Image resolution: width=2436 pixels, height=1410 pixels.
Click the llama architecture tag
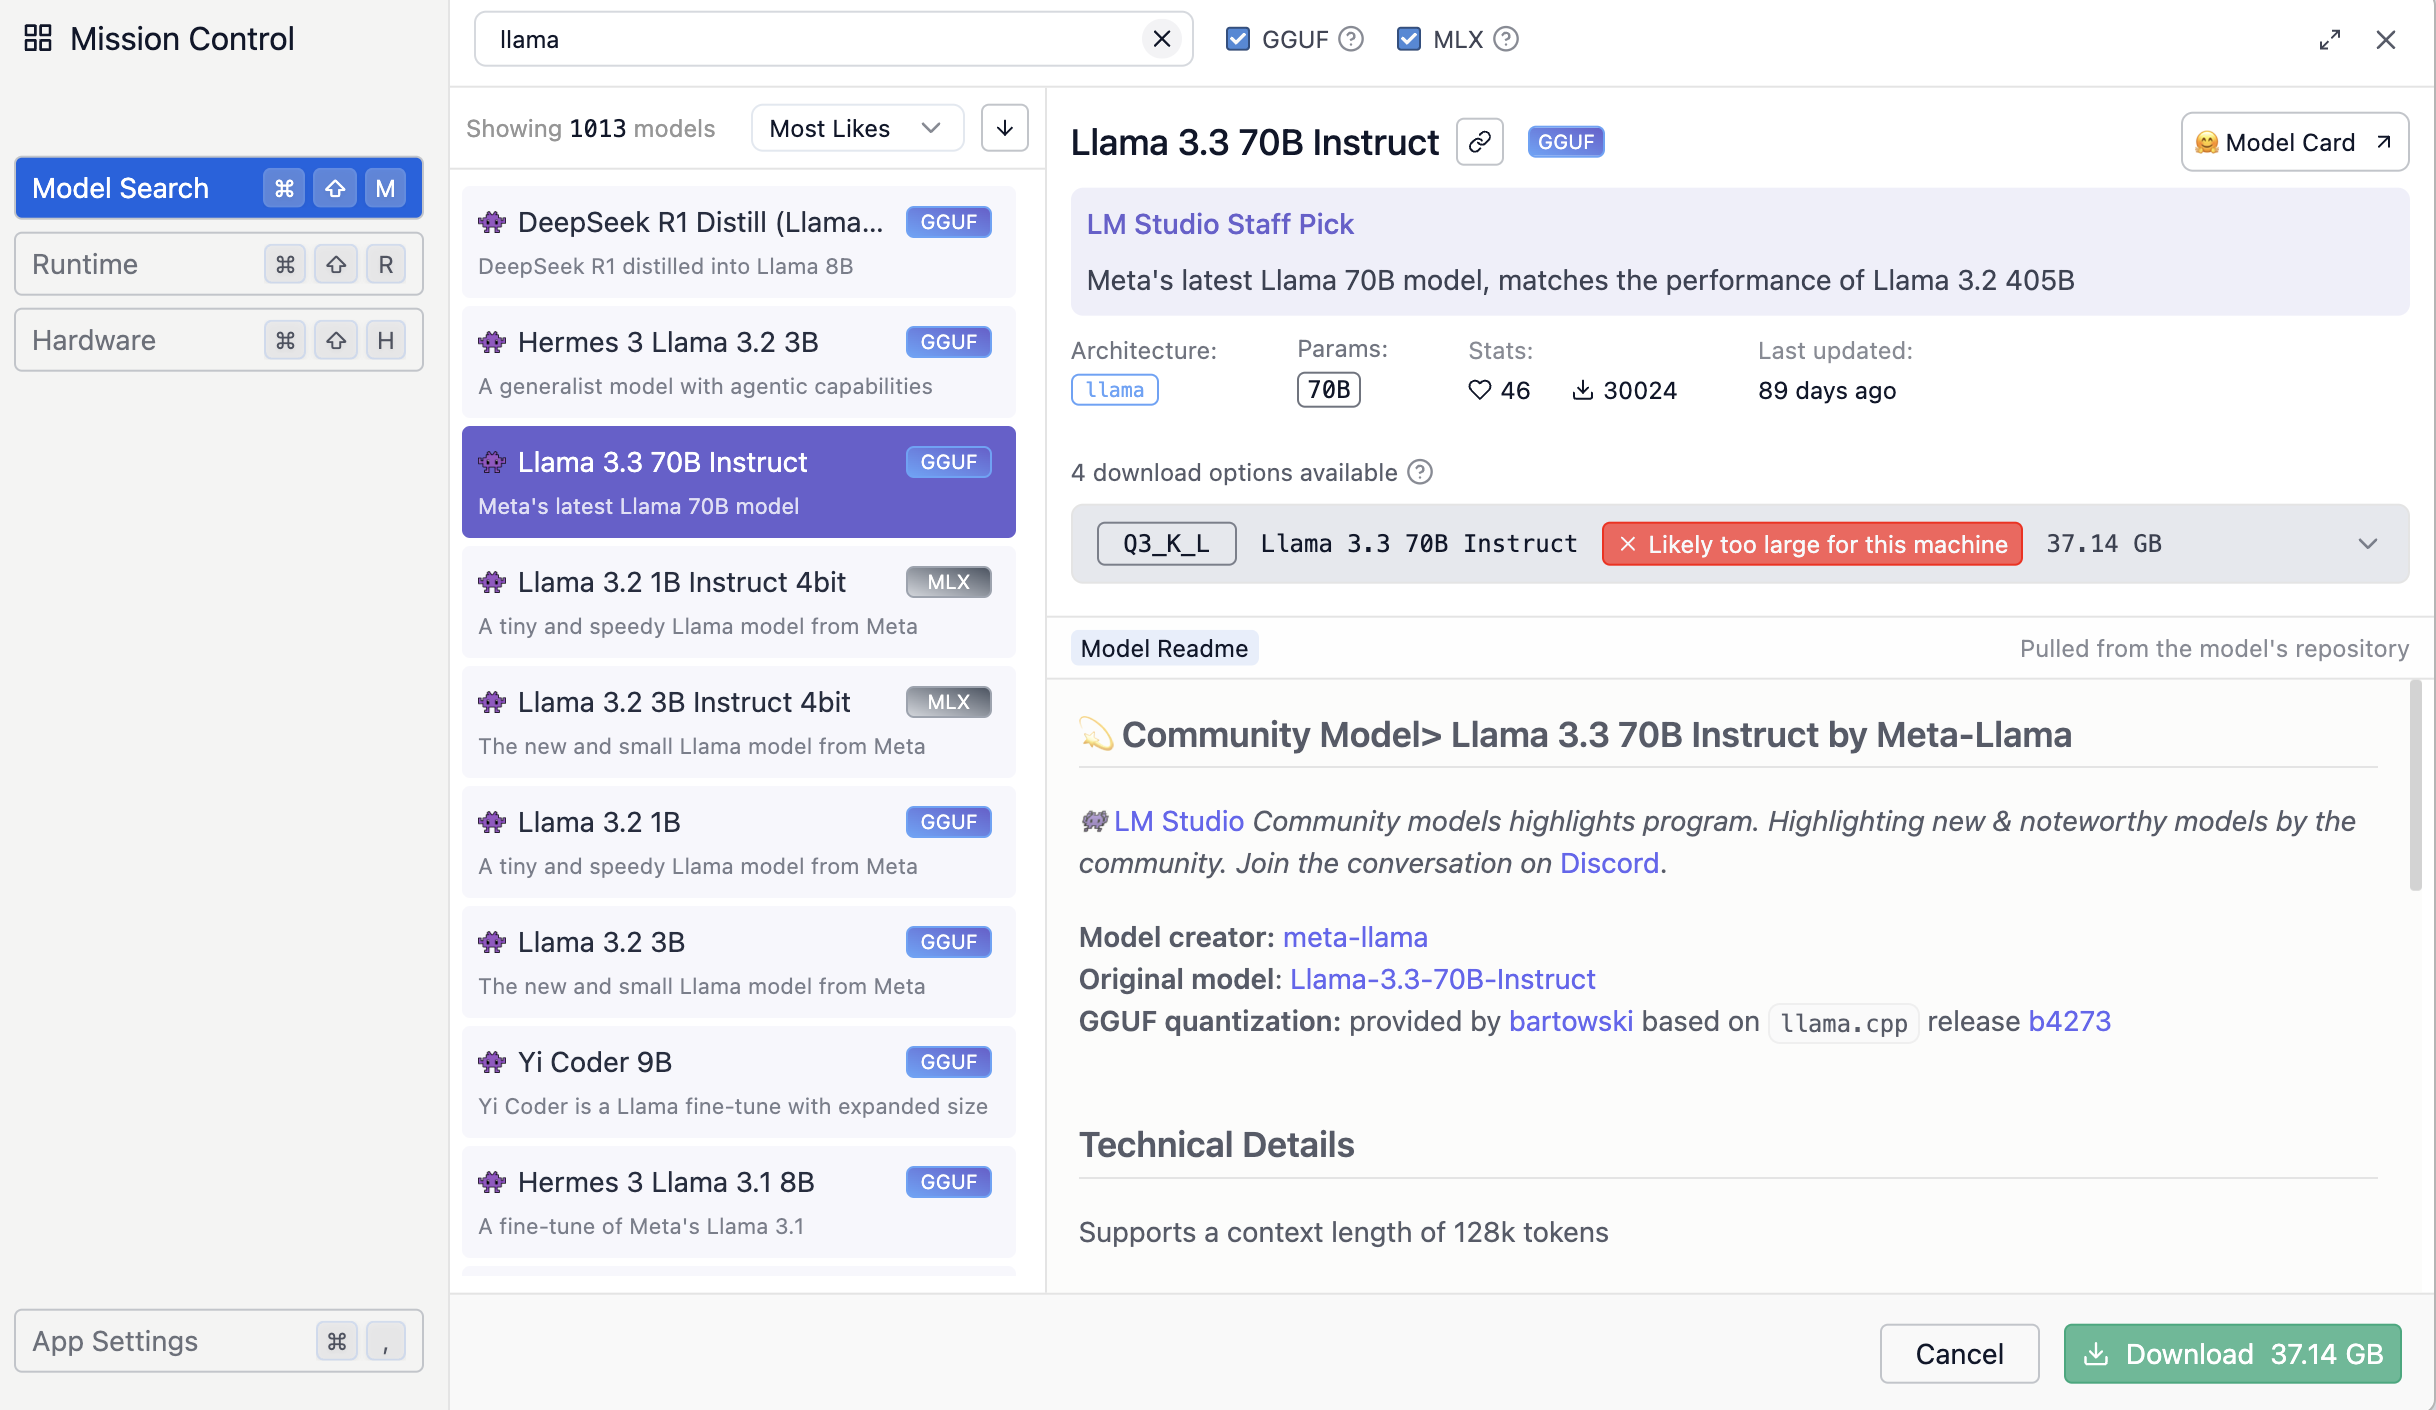(x=1115, y=390)
